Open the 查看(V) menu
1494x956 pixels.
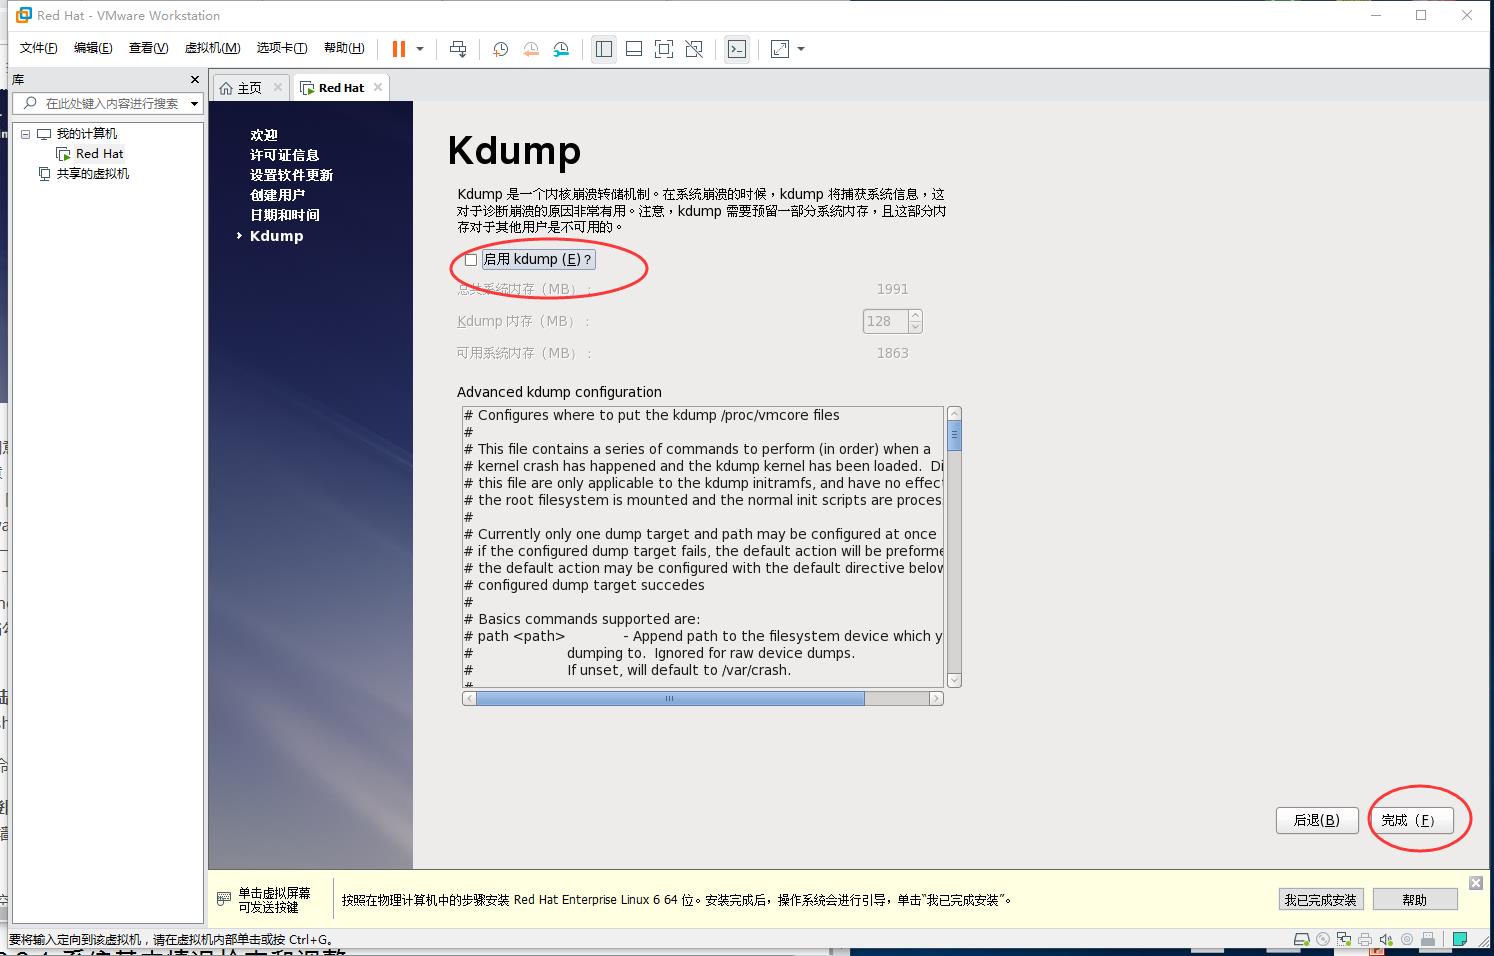(x=148, y=48)
